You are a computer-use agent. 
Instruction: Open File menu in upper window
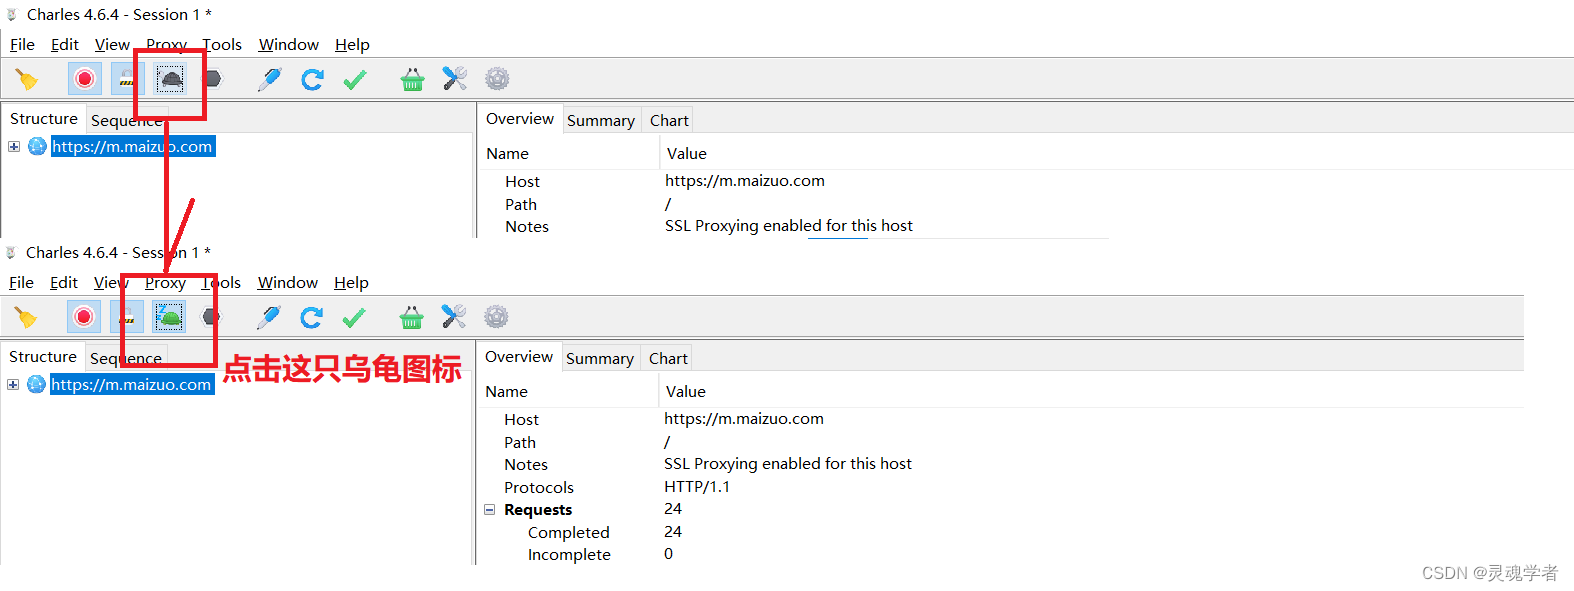(x=22, y=44)
